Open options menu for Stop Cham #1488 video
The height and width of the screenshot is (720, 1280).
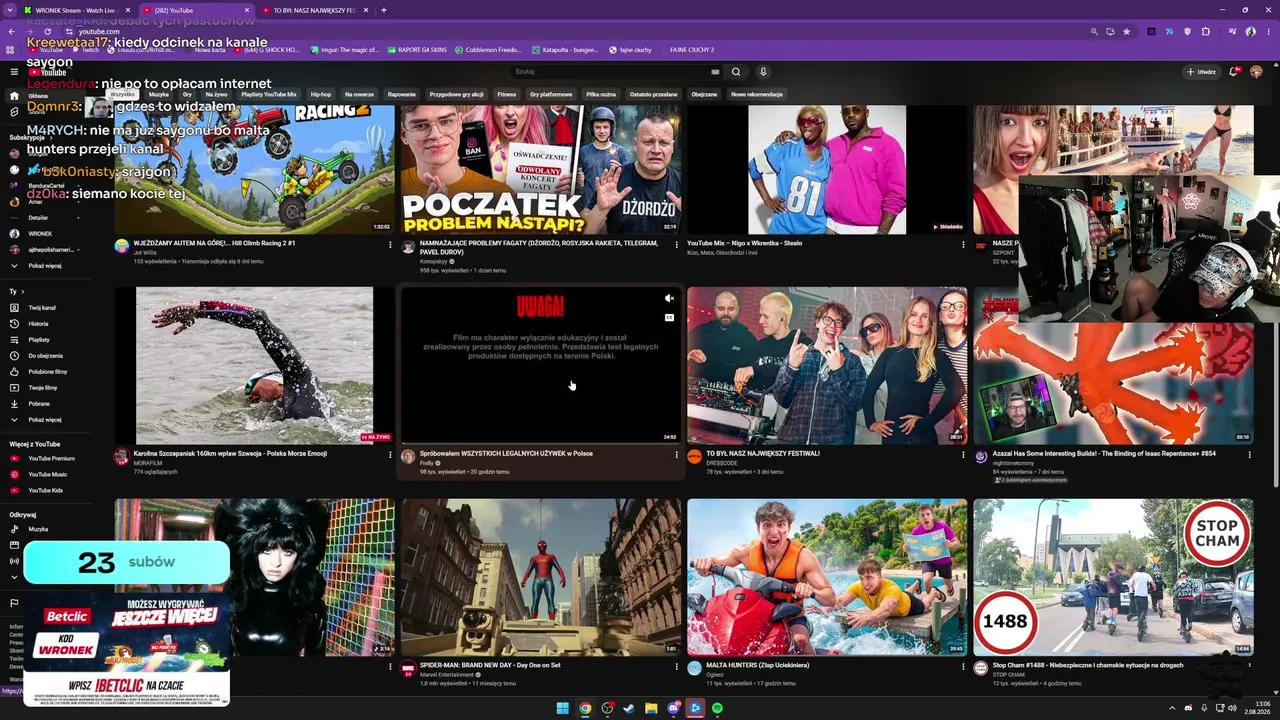(1249, 666)
